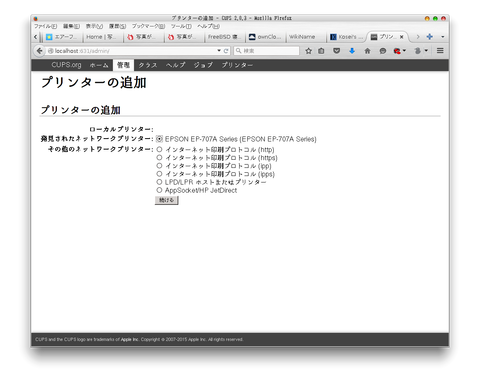Image resolution: width=480 pixels, height=382 pixels.
Task: Select the EPSON EP-707A Series radio button
Action: point(159,139)
